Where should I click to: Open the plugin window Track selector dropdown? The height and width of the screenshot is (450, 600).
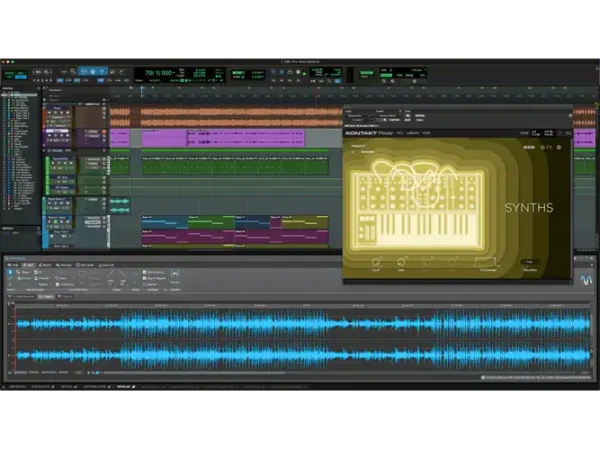coord(359,116)
